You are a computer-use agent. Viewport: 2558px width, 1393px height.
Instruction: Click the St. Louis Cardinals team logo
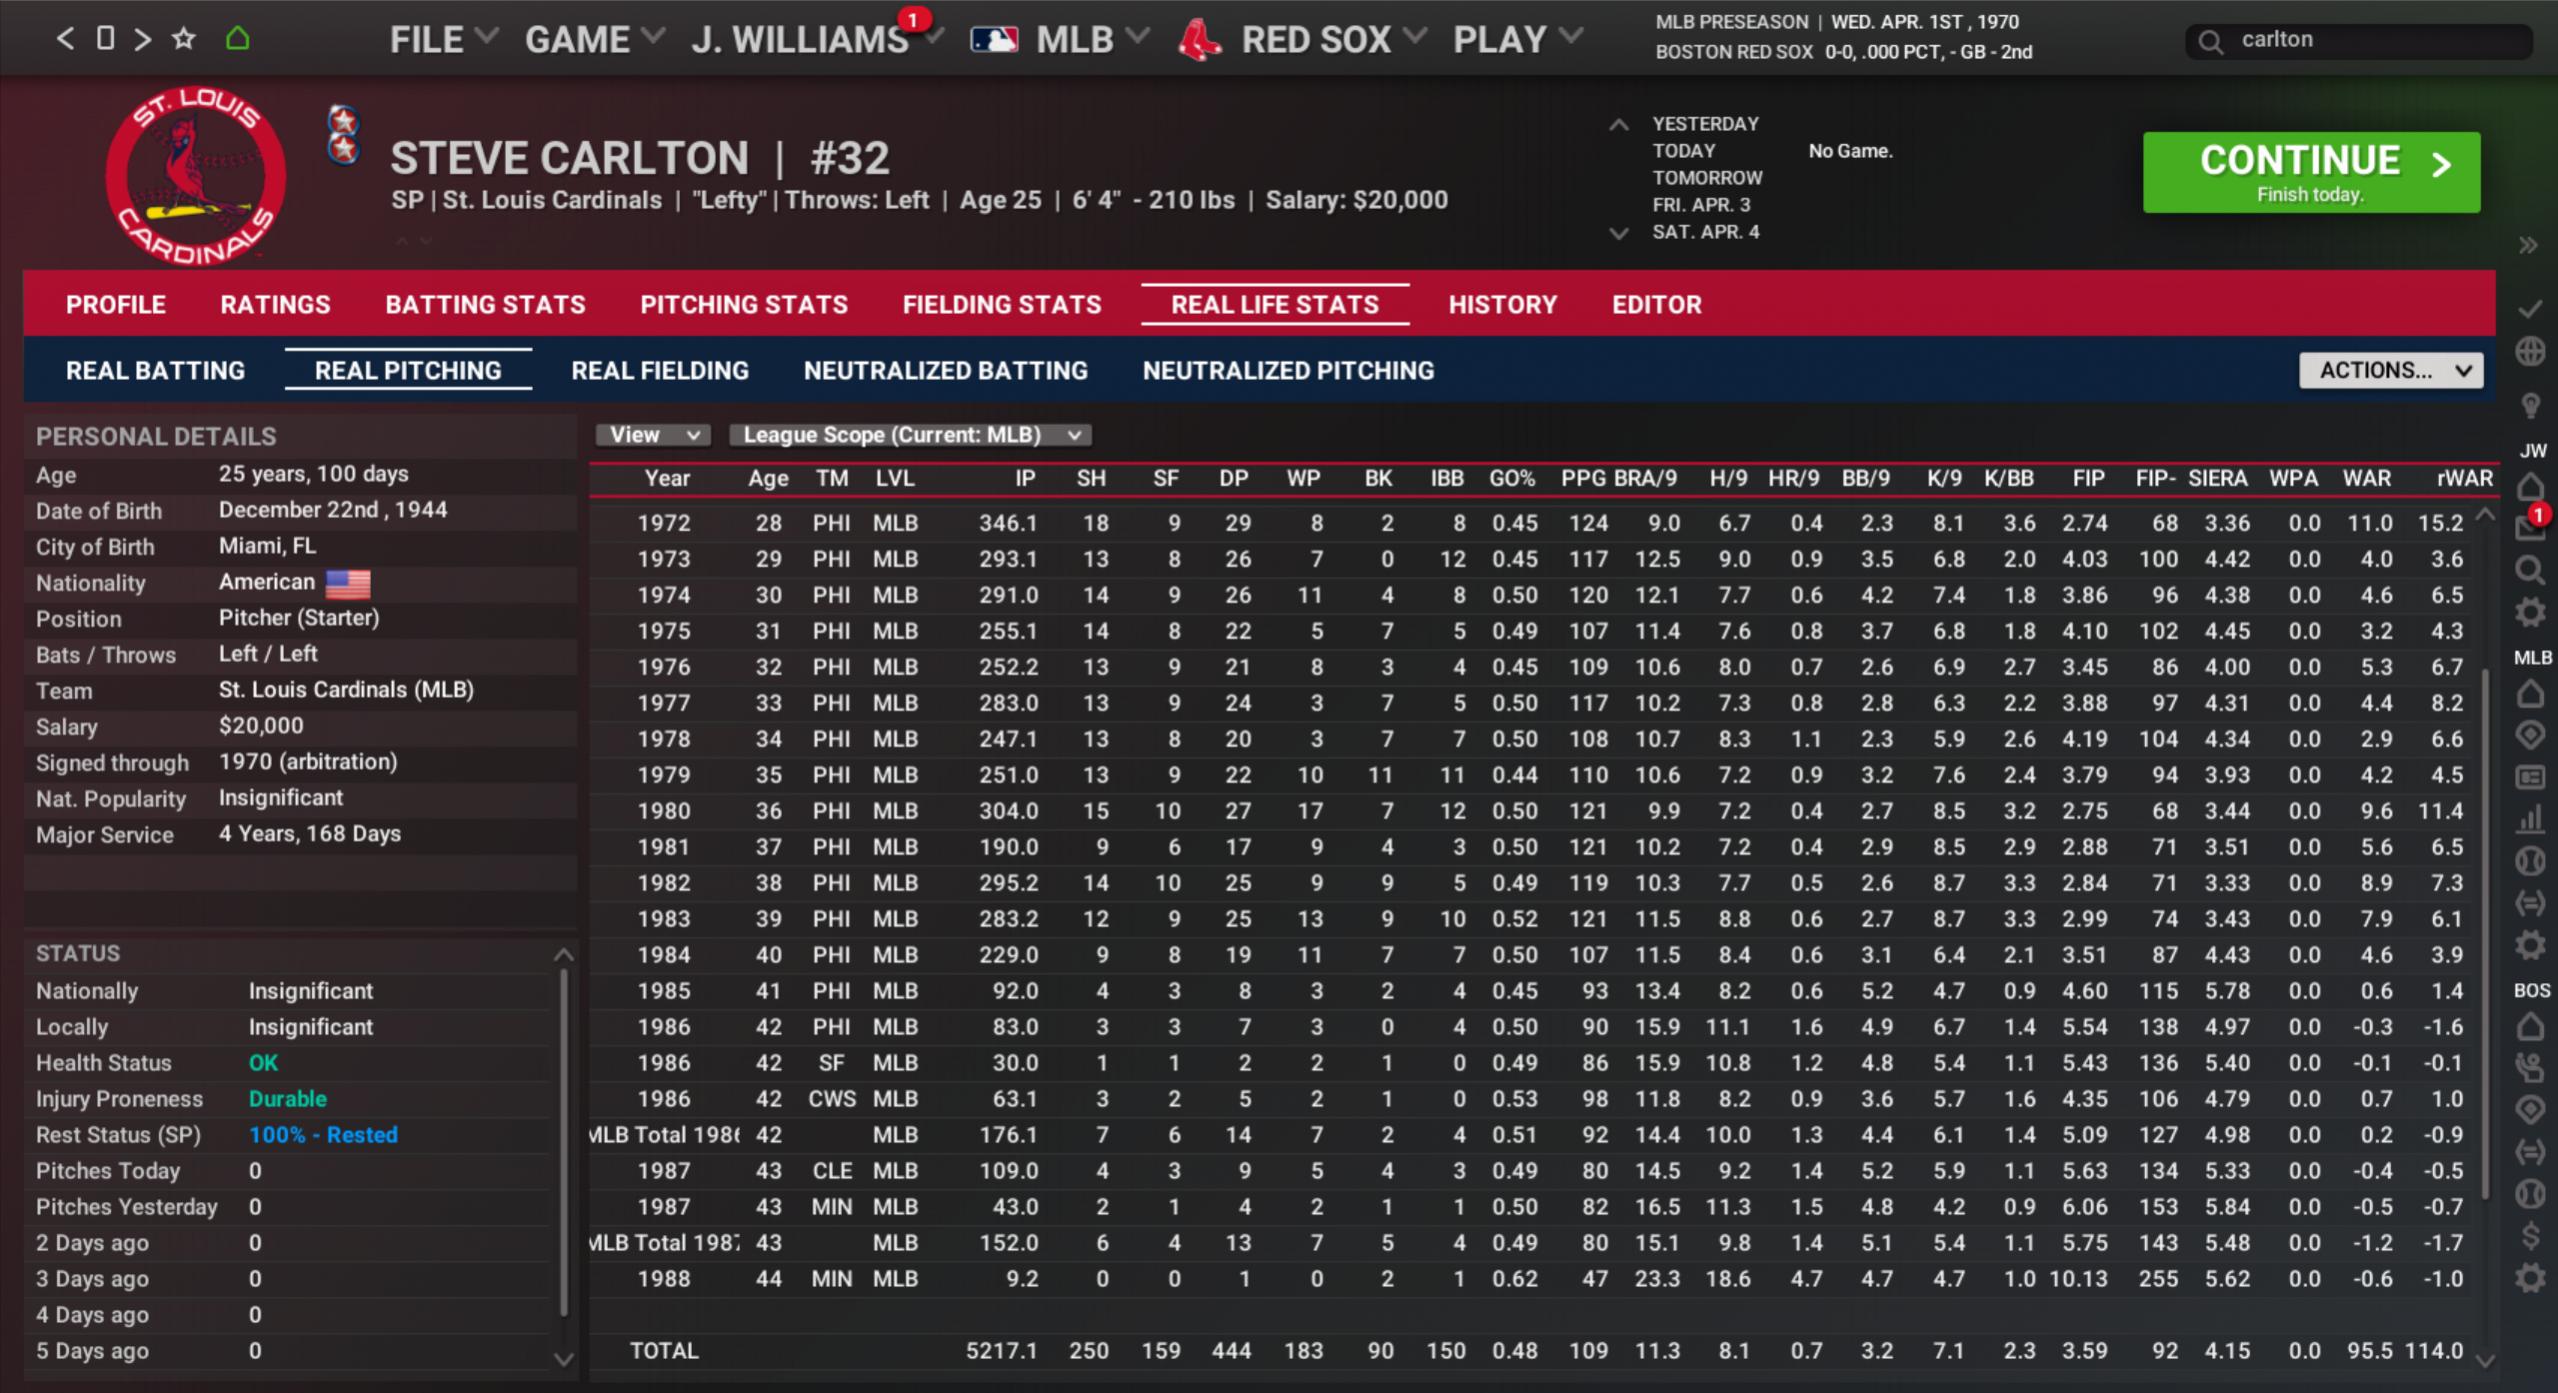[x=196, y=176]
